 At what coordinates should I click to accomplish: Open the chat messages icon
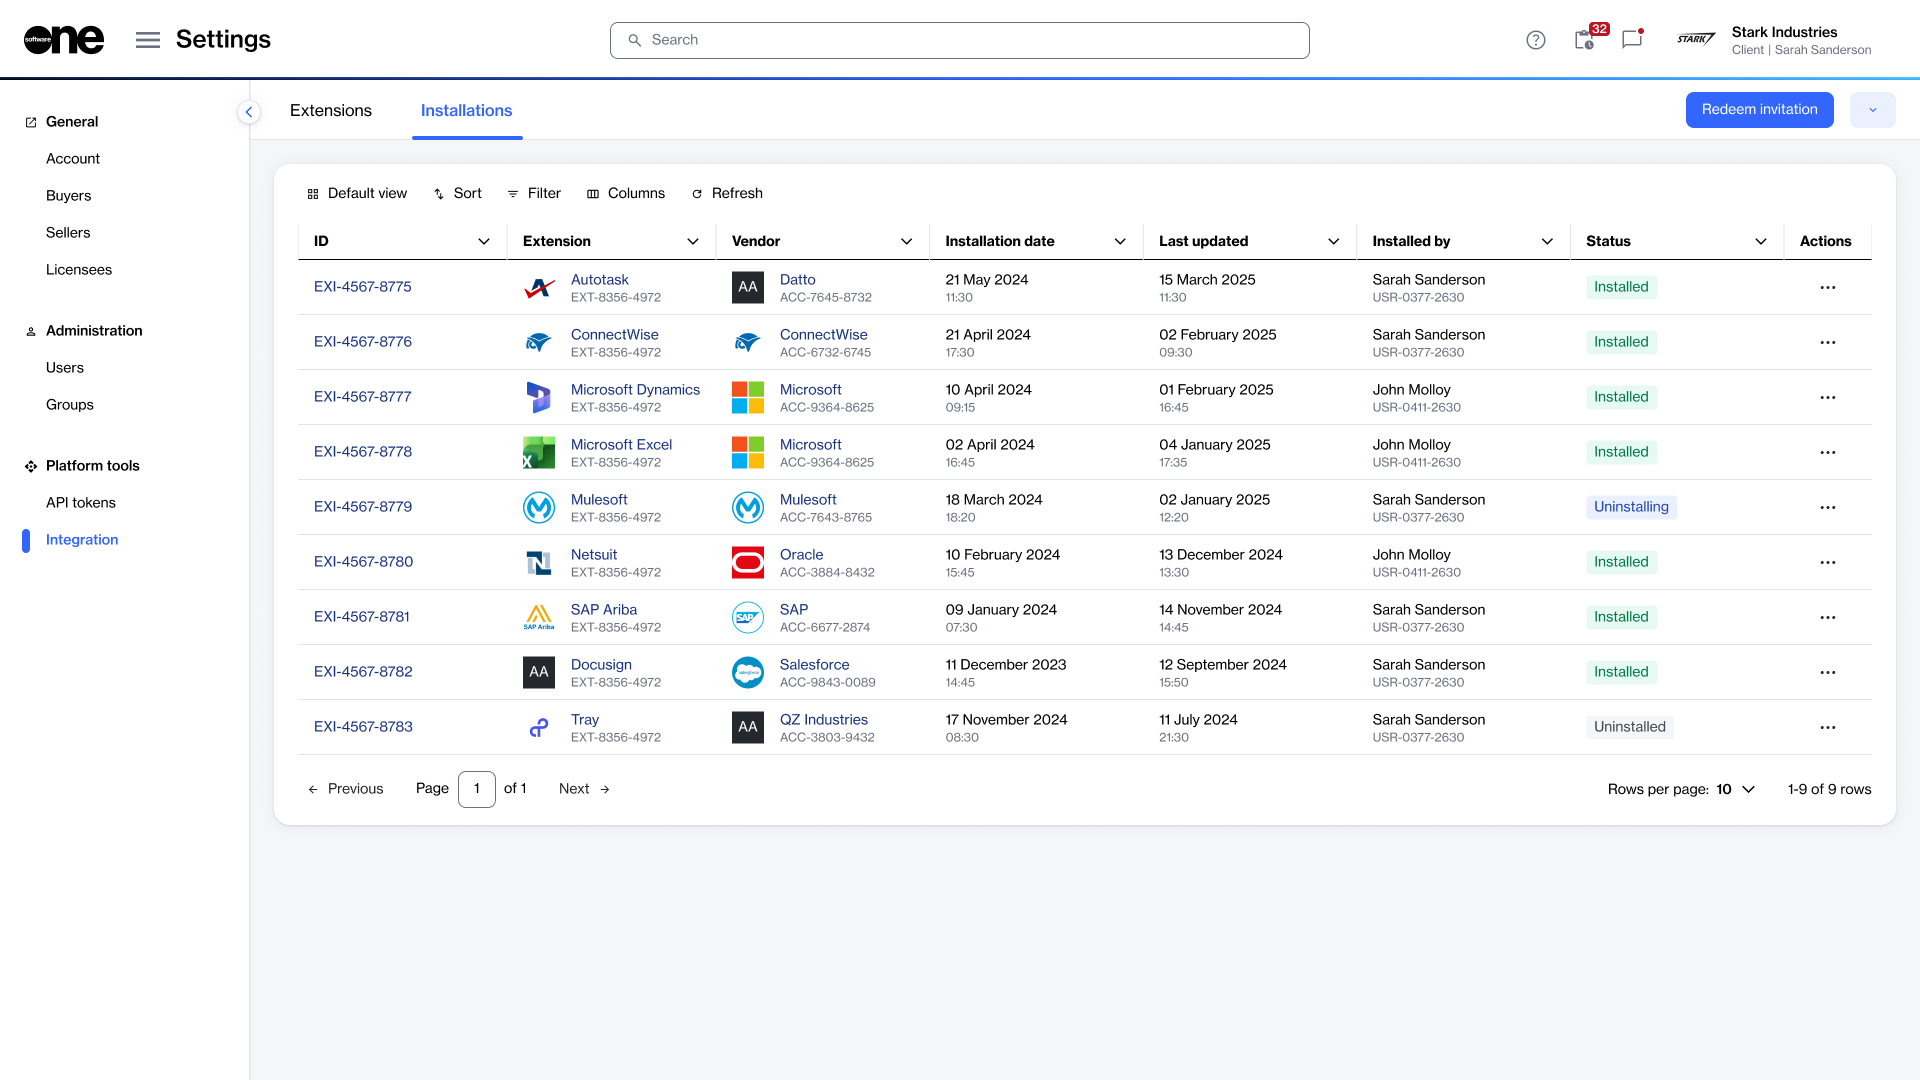pyautogui.click(x=1632, y=40)
